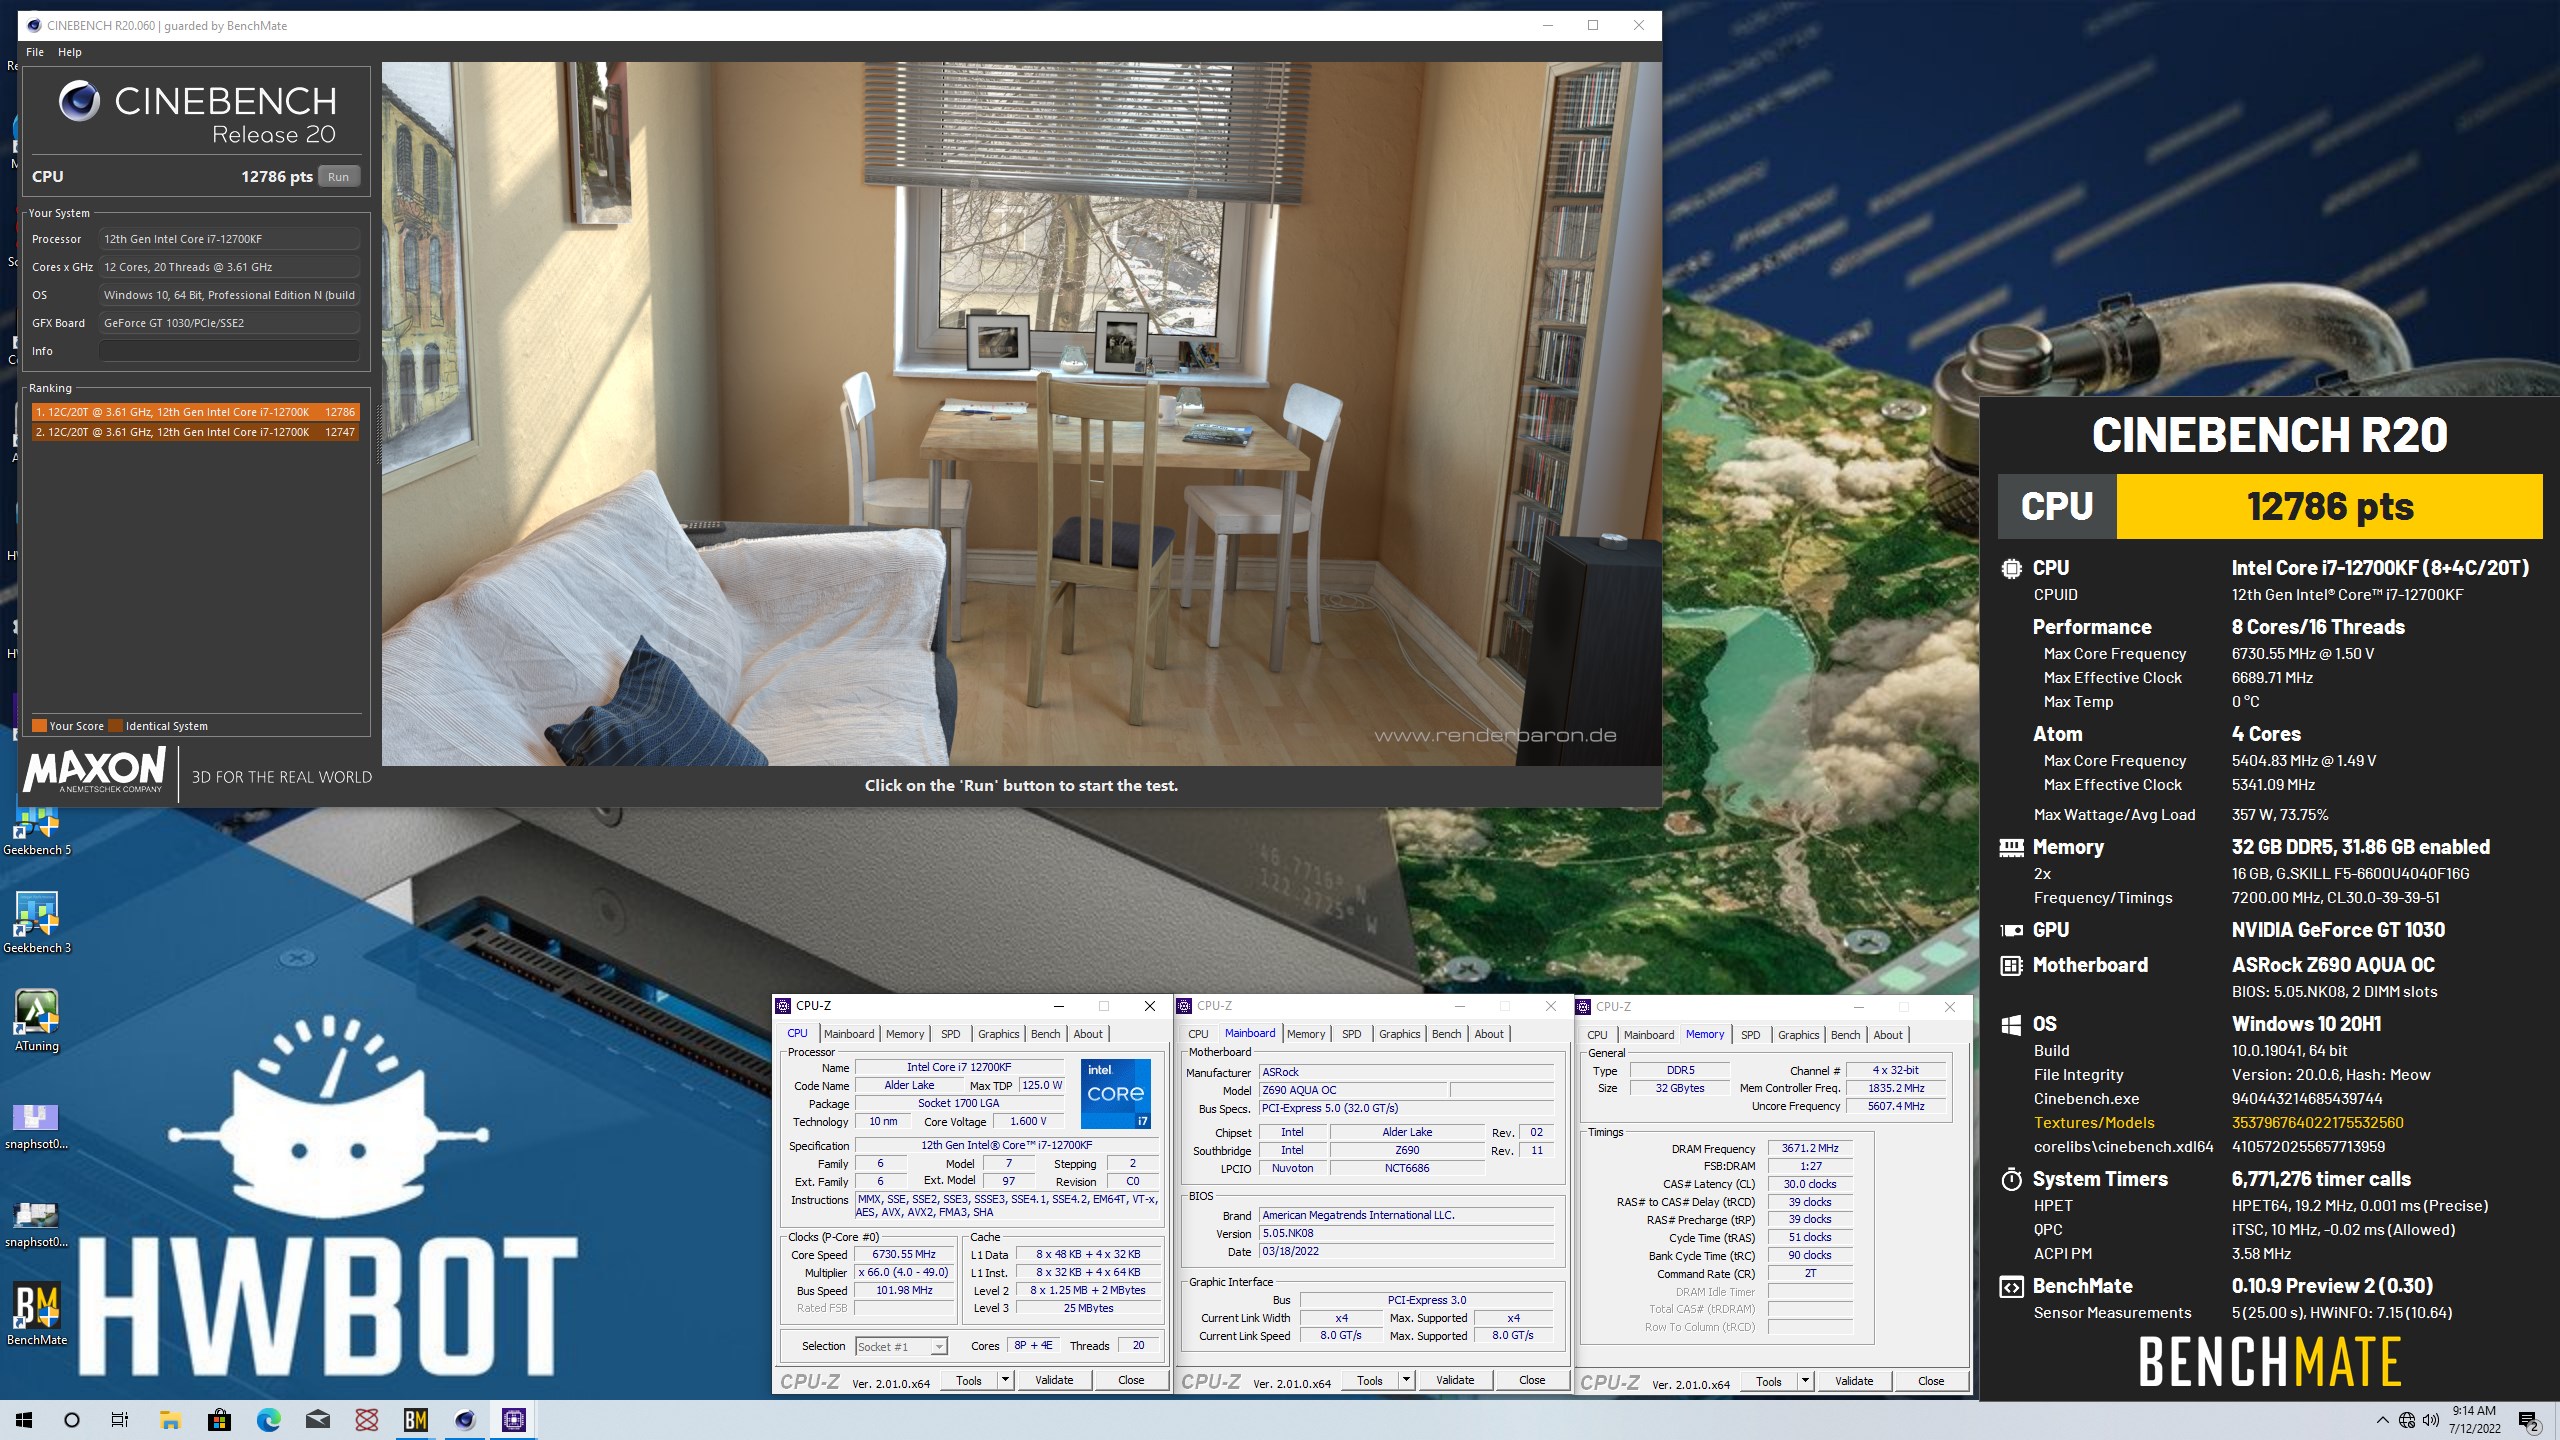Open the Geekbench 3 desktop shortcut
2560x1440 pixels.
pos(37,921)
